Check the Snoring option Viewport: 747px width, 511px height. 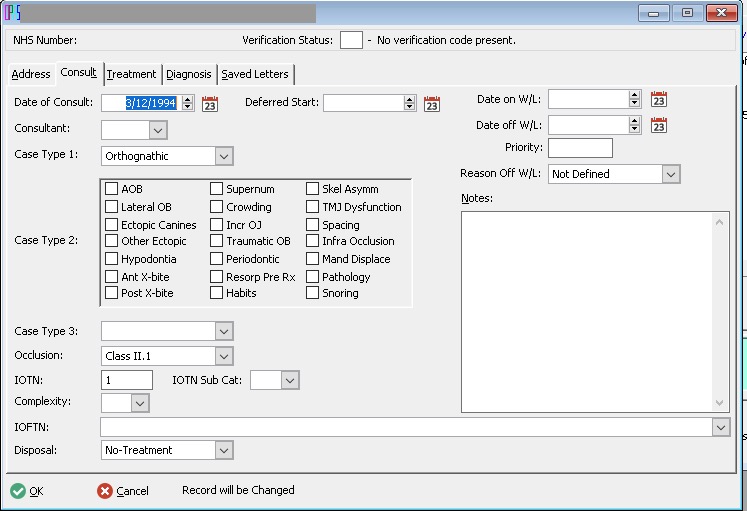point(313,293)
